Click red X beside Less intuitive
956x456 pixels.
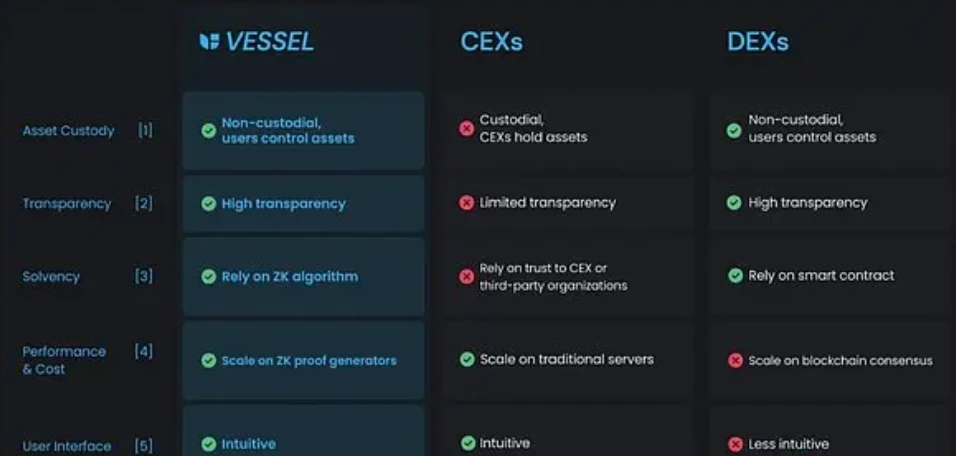coord(735,444)
